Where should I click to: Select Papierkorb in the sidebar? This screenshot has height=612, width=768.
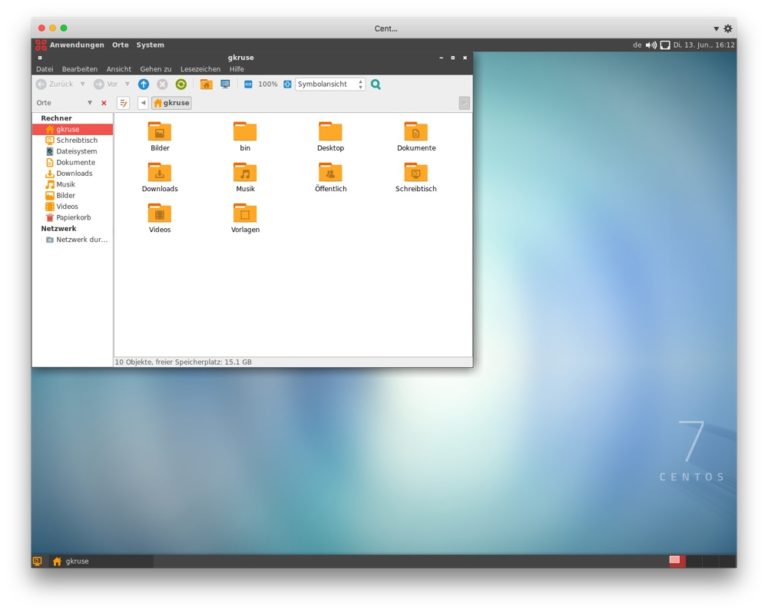point(73,217)
